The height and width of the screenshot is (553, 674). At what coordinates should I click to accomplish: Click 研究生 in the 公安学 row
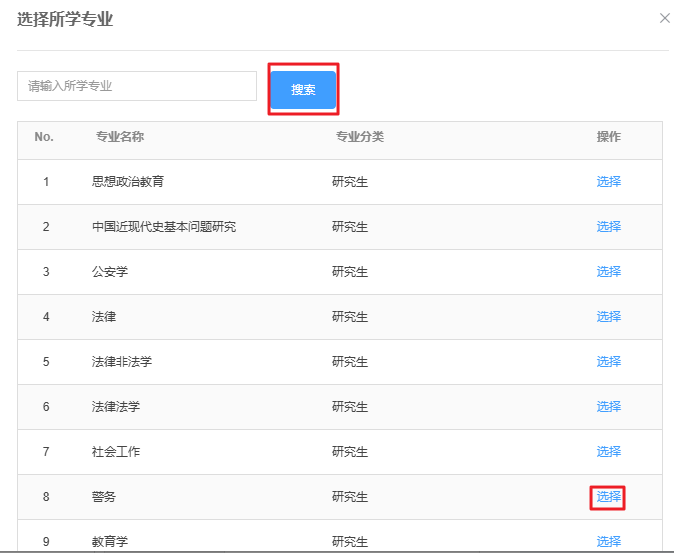350,272
